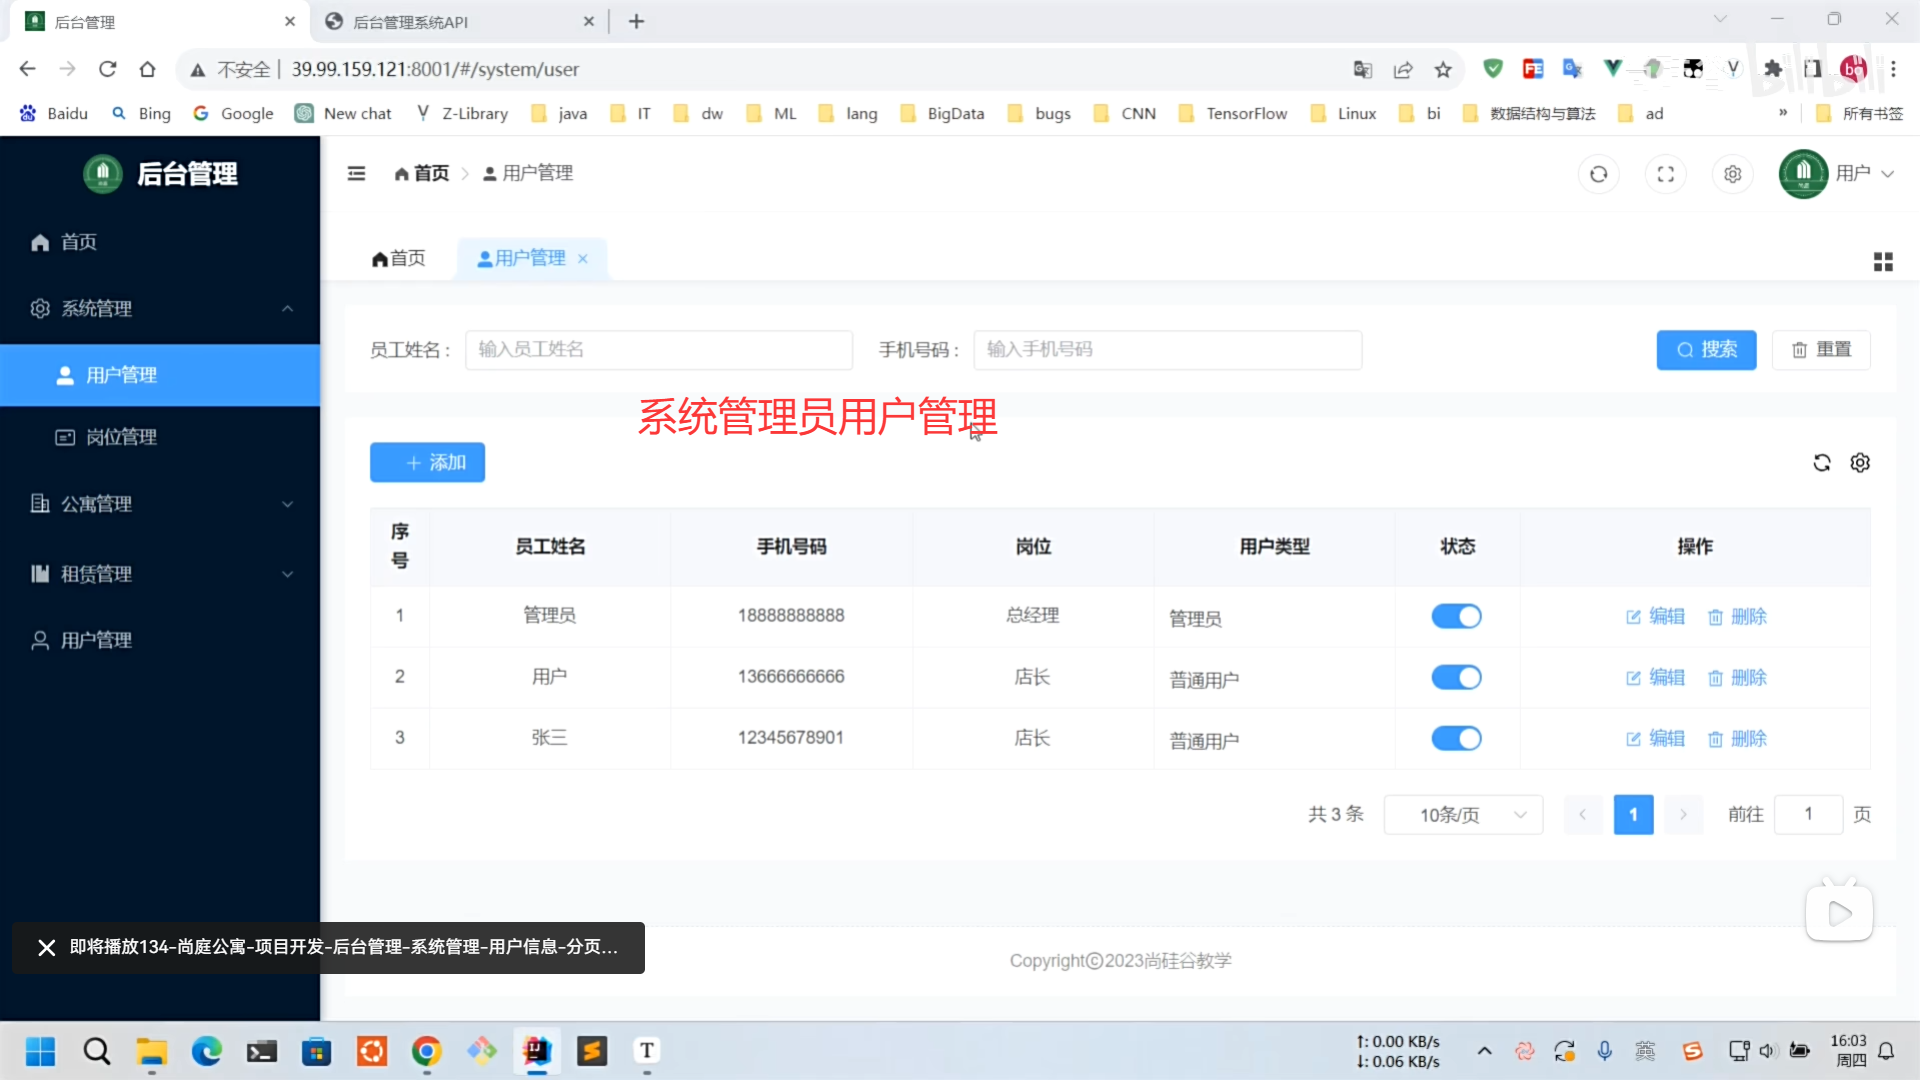This screenshot has width=1920, height=1080.
Task: Click the 员工姓名 input field
Action: pos(658,350)
